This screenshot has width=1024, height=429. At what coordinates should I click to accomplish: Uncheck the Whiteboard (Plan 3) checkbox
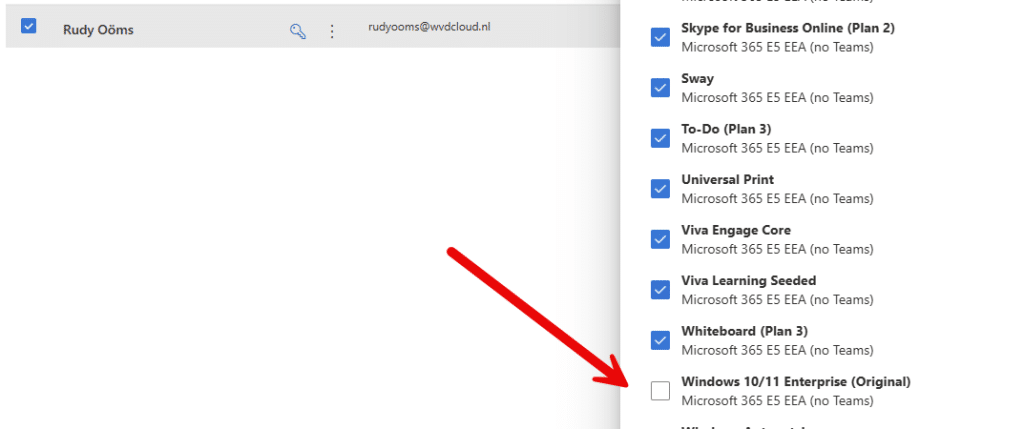coord(660,340)
